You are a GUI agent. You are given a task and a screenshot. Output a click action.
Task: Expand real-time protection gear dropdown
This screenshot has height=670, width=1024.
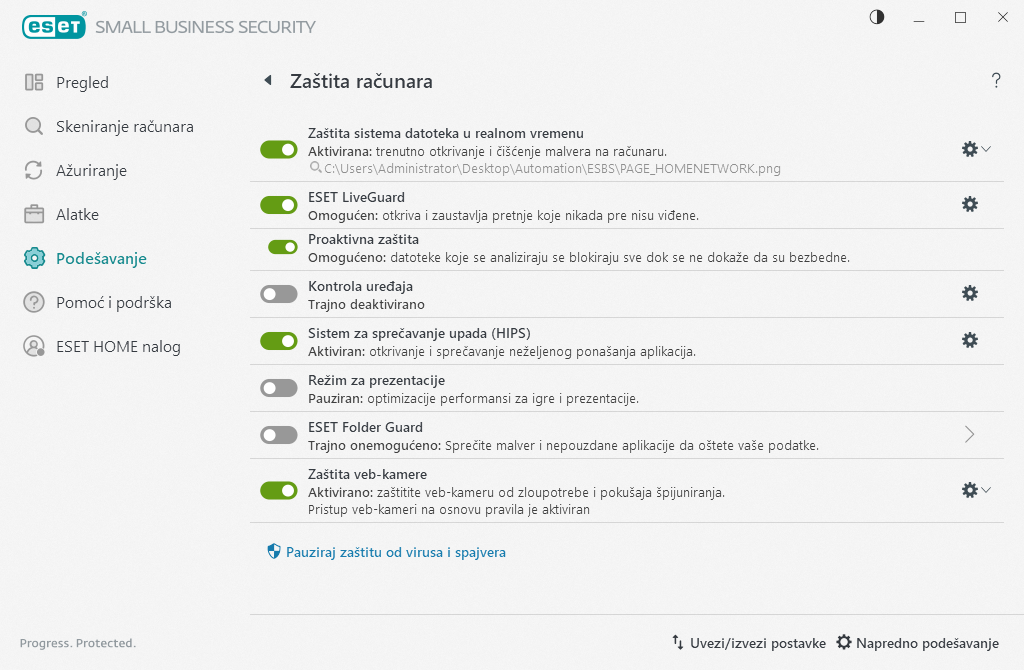click(976, 149)
